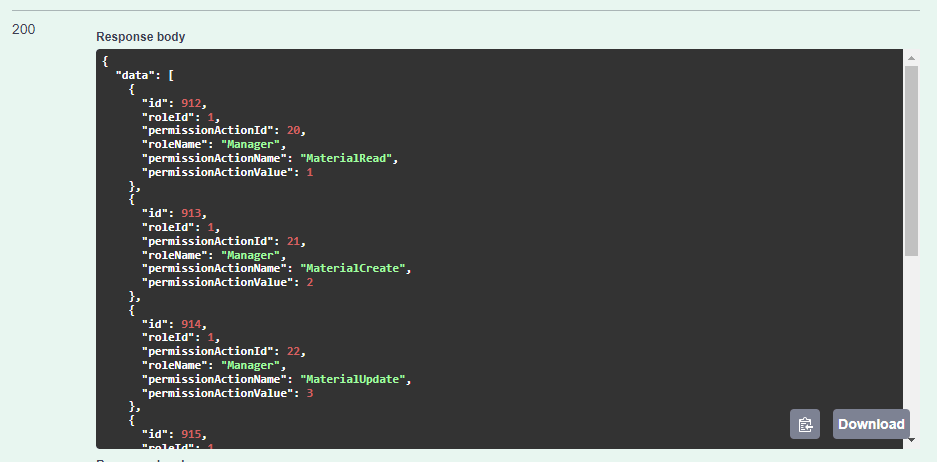This screenshot has height=462, width=937.
Task: Click the "MaterialRead" string value
Action: point(346,158)
